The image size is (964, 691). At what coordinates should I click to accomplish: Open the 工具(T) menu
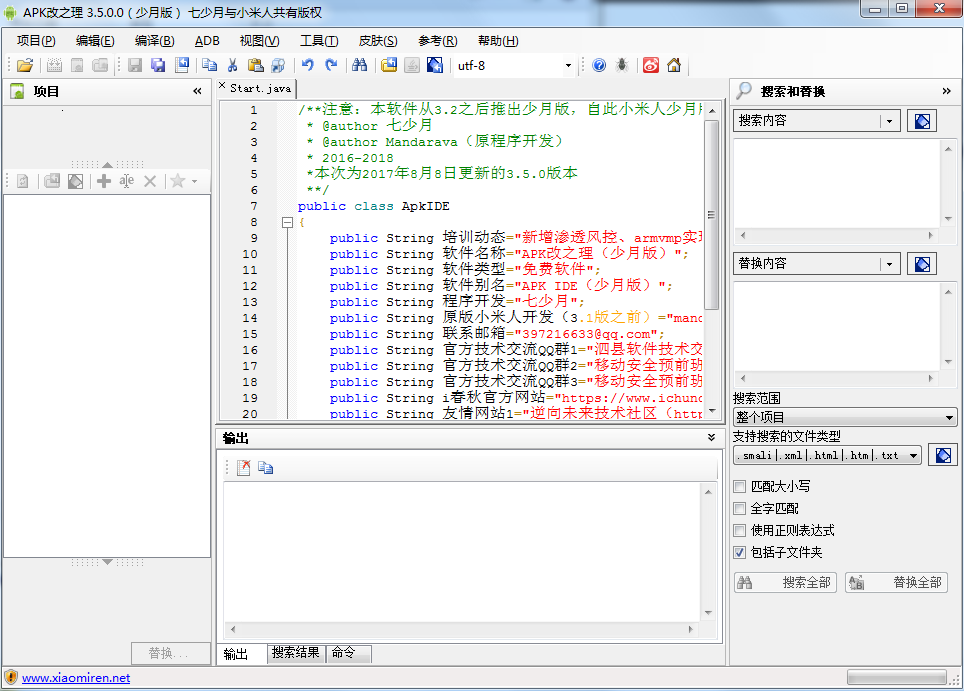point(318,41)
